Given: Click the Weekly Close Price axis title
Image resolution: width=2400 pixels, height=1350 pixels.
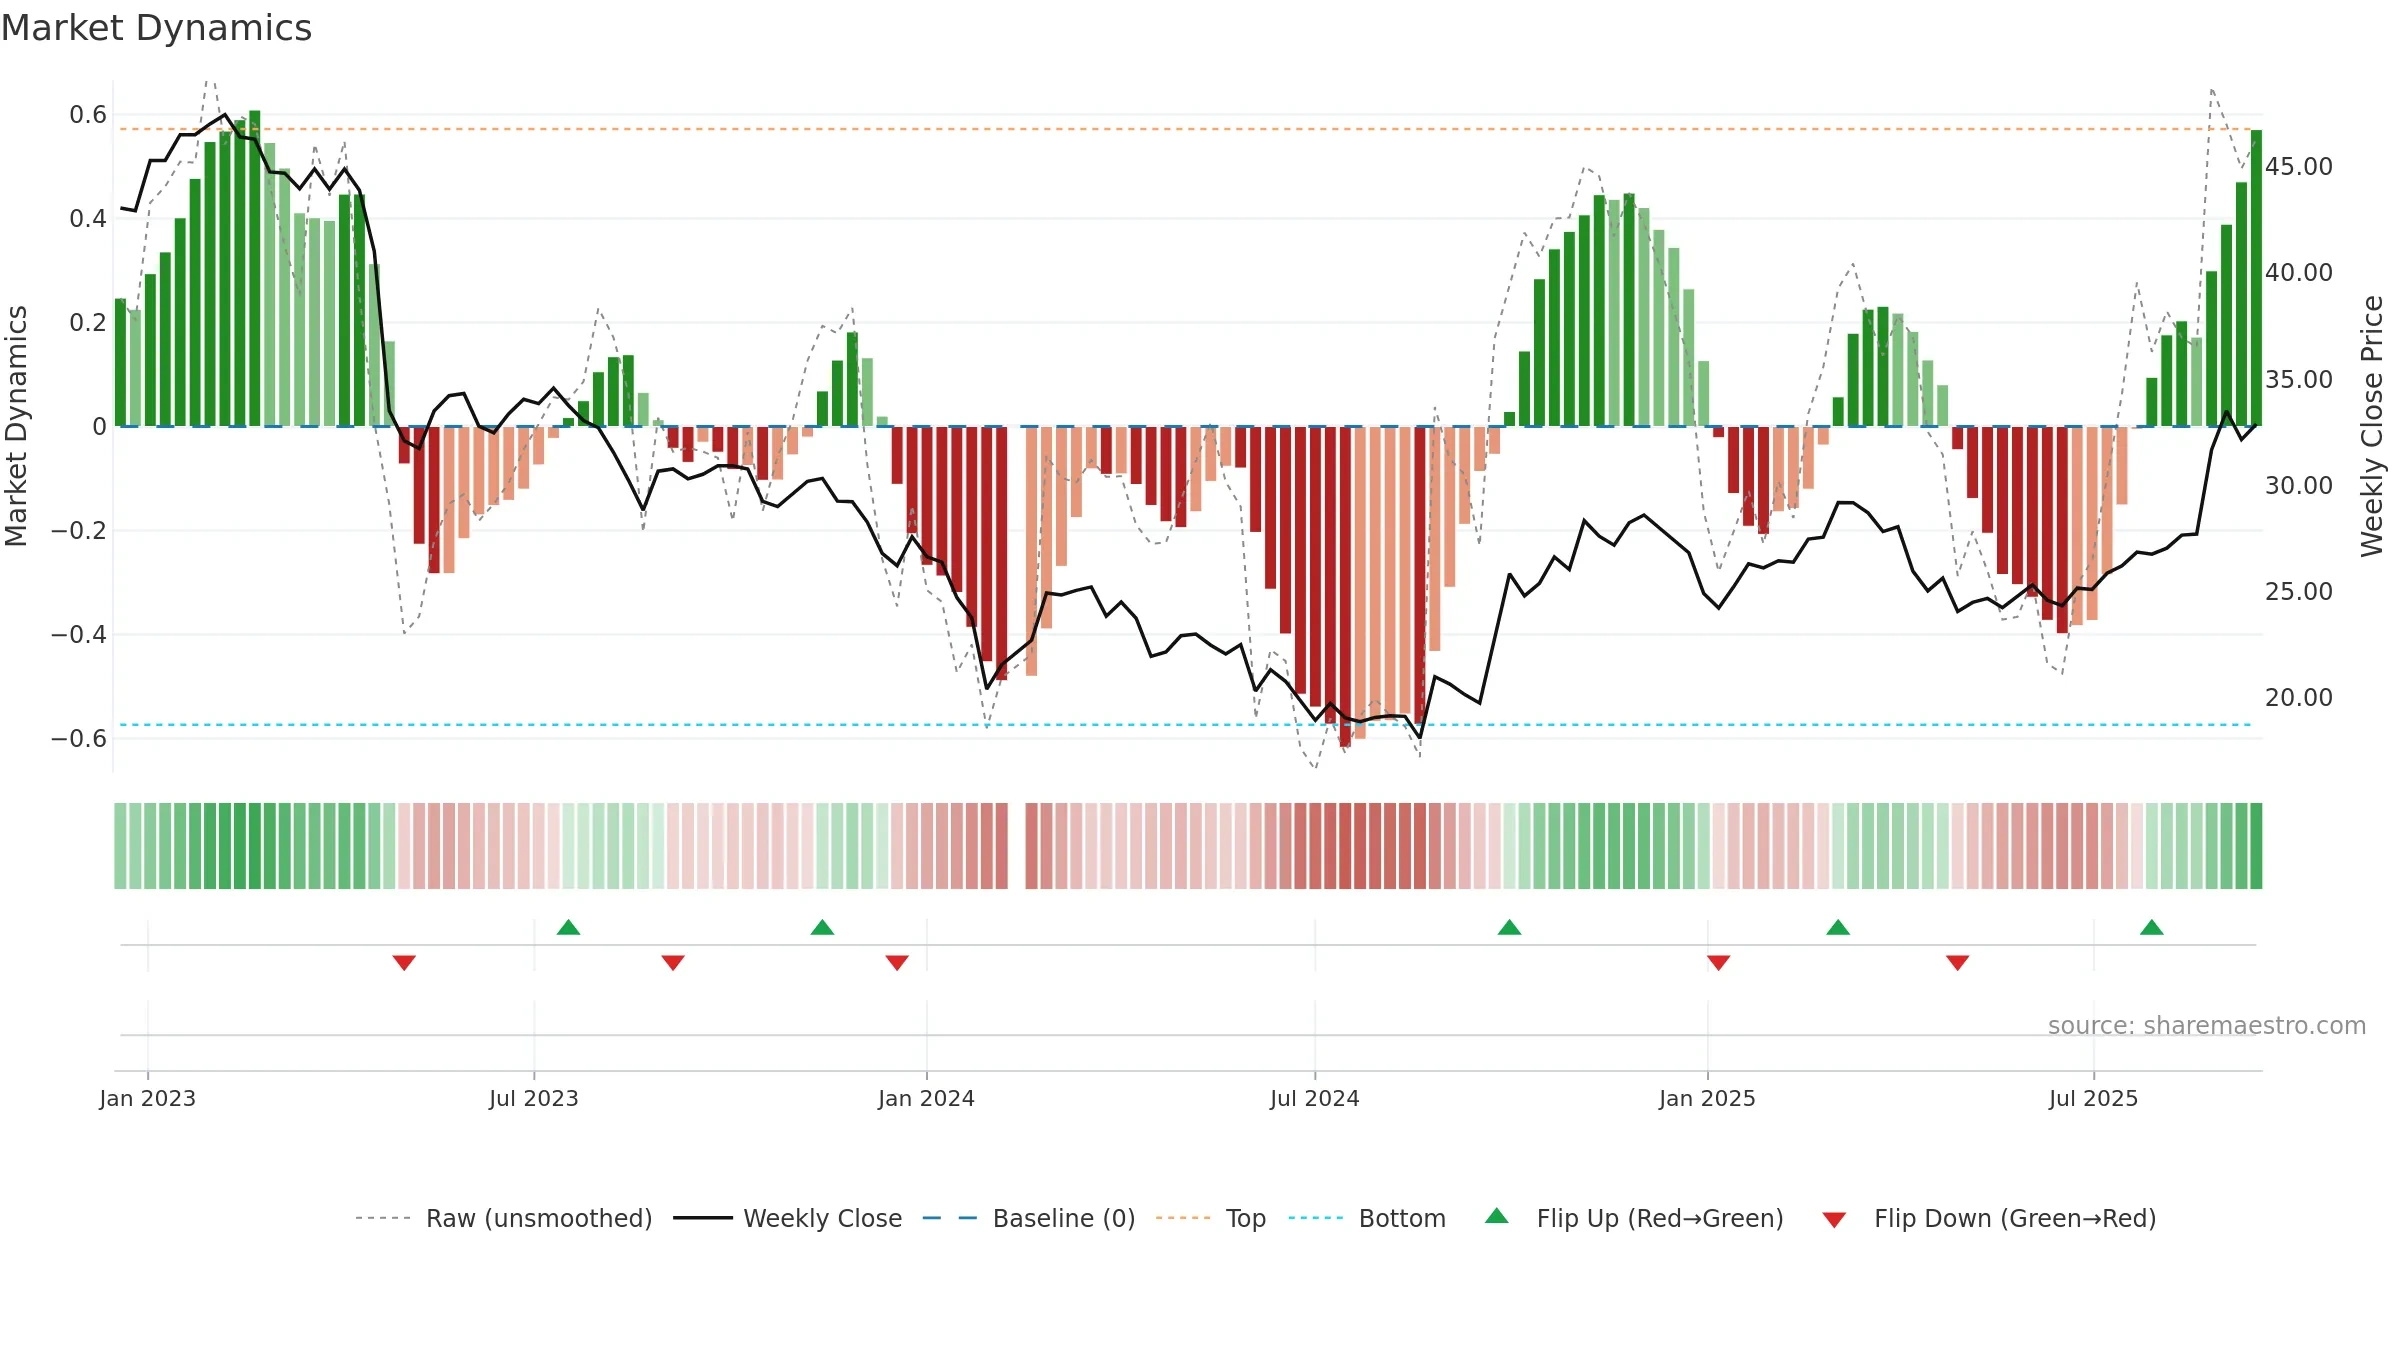Looking at the screenshot, I should 2372,426.
